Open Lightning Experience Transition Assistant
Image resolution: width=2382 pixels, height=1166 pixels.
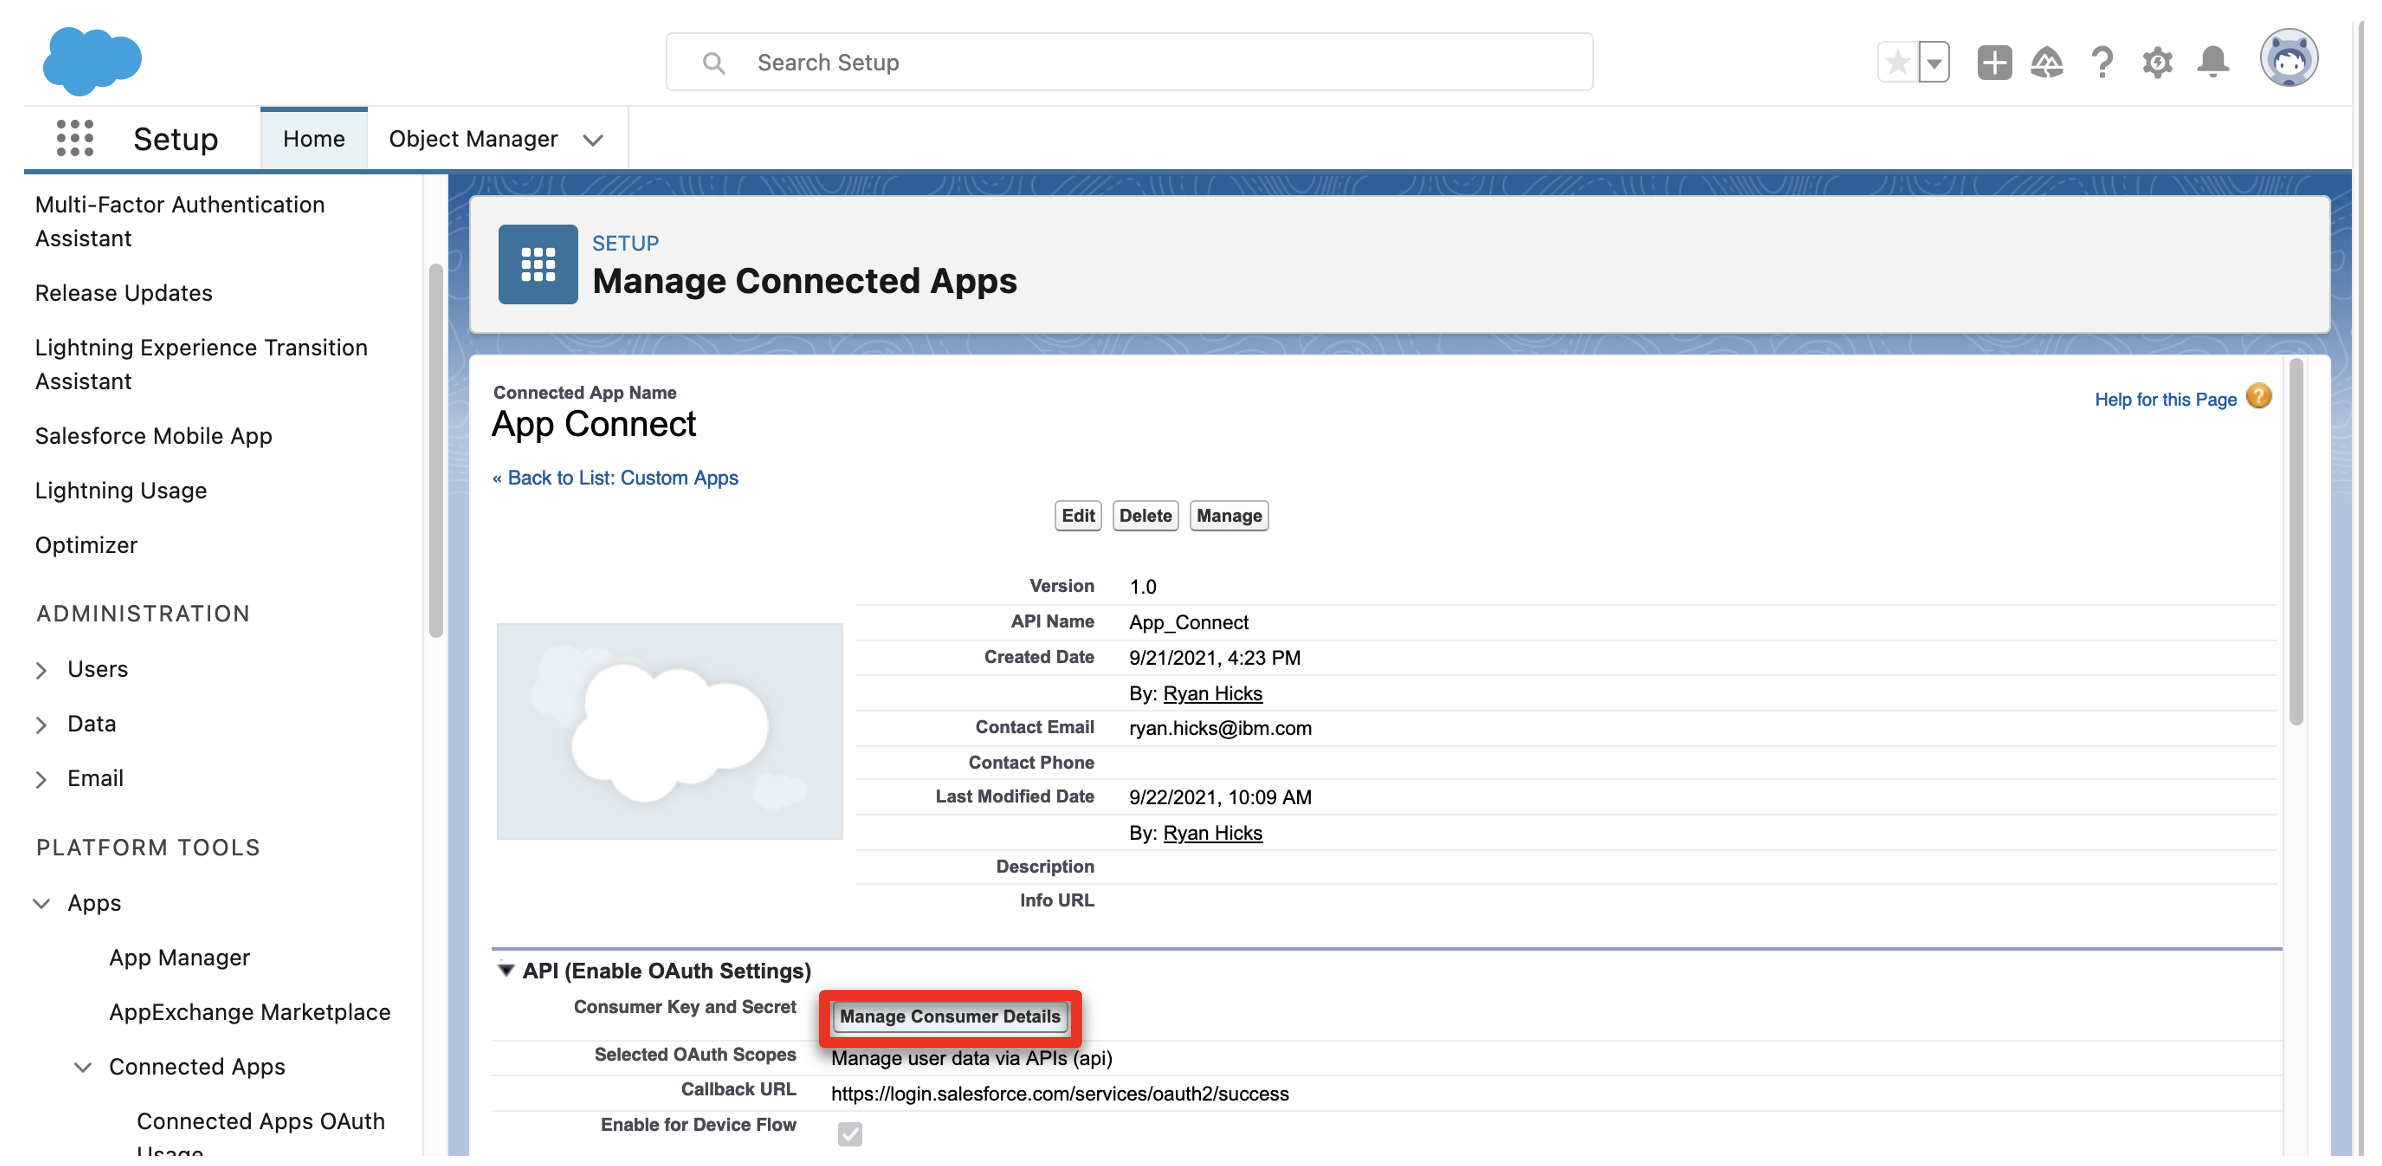tap(201, 364)
